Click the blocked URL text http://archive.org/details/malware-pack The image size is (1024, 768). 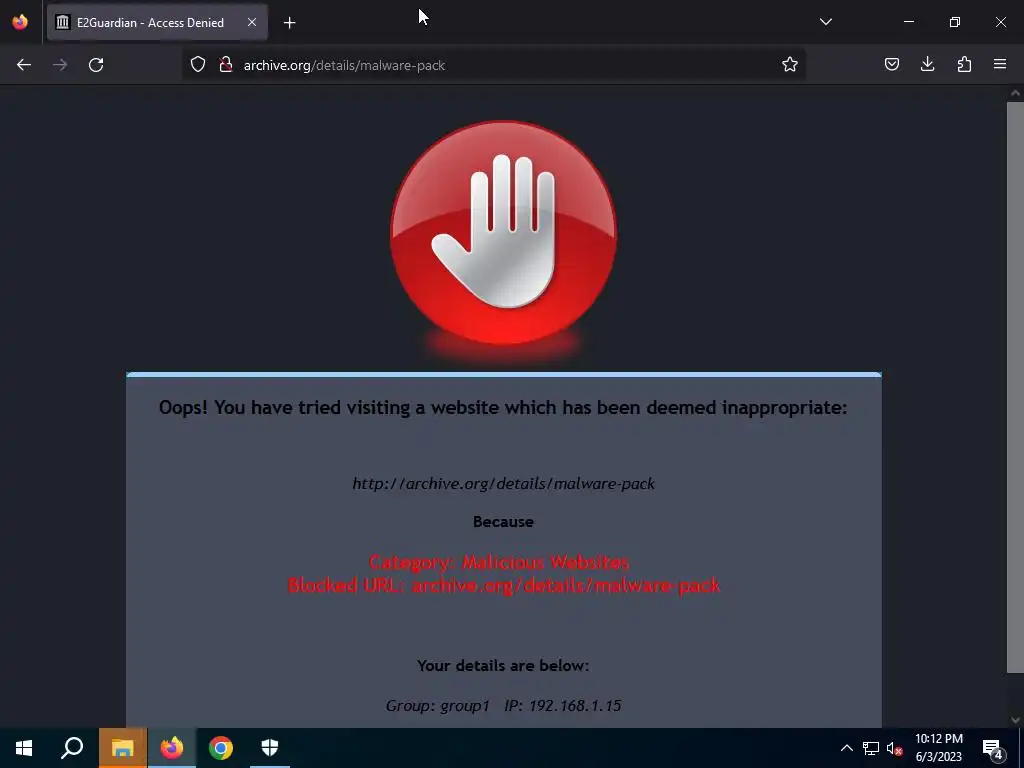click(504, 484)
